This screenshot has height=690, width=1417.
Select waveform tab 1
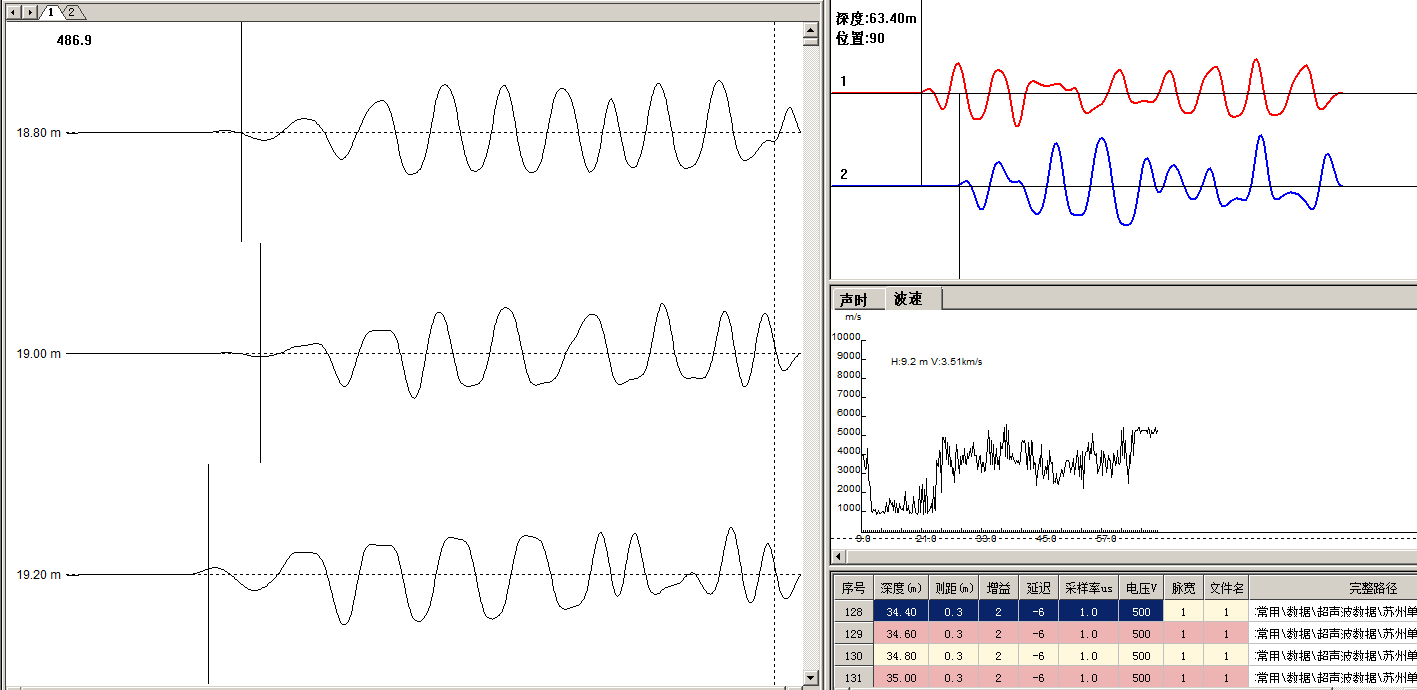(51, 12)
